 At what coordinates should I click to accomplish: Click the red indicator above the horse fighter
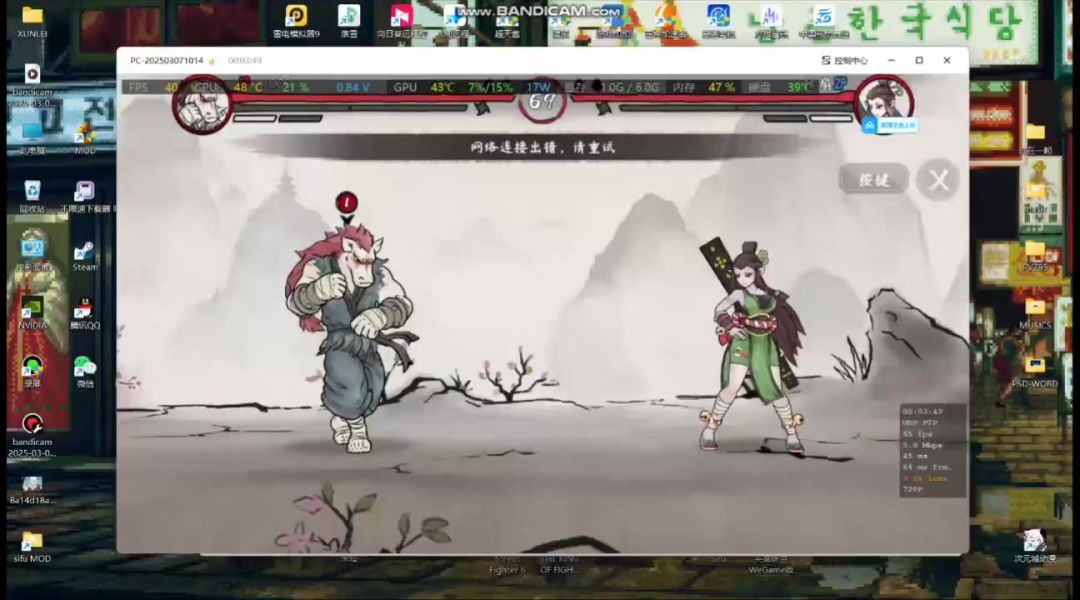tap(346, 203)
